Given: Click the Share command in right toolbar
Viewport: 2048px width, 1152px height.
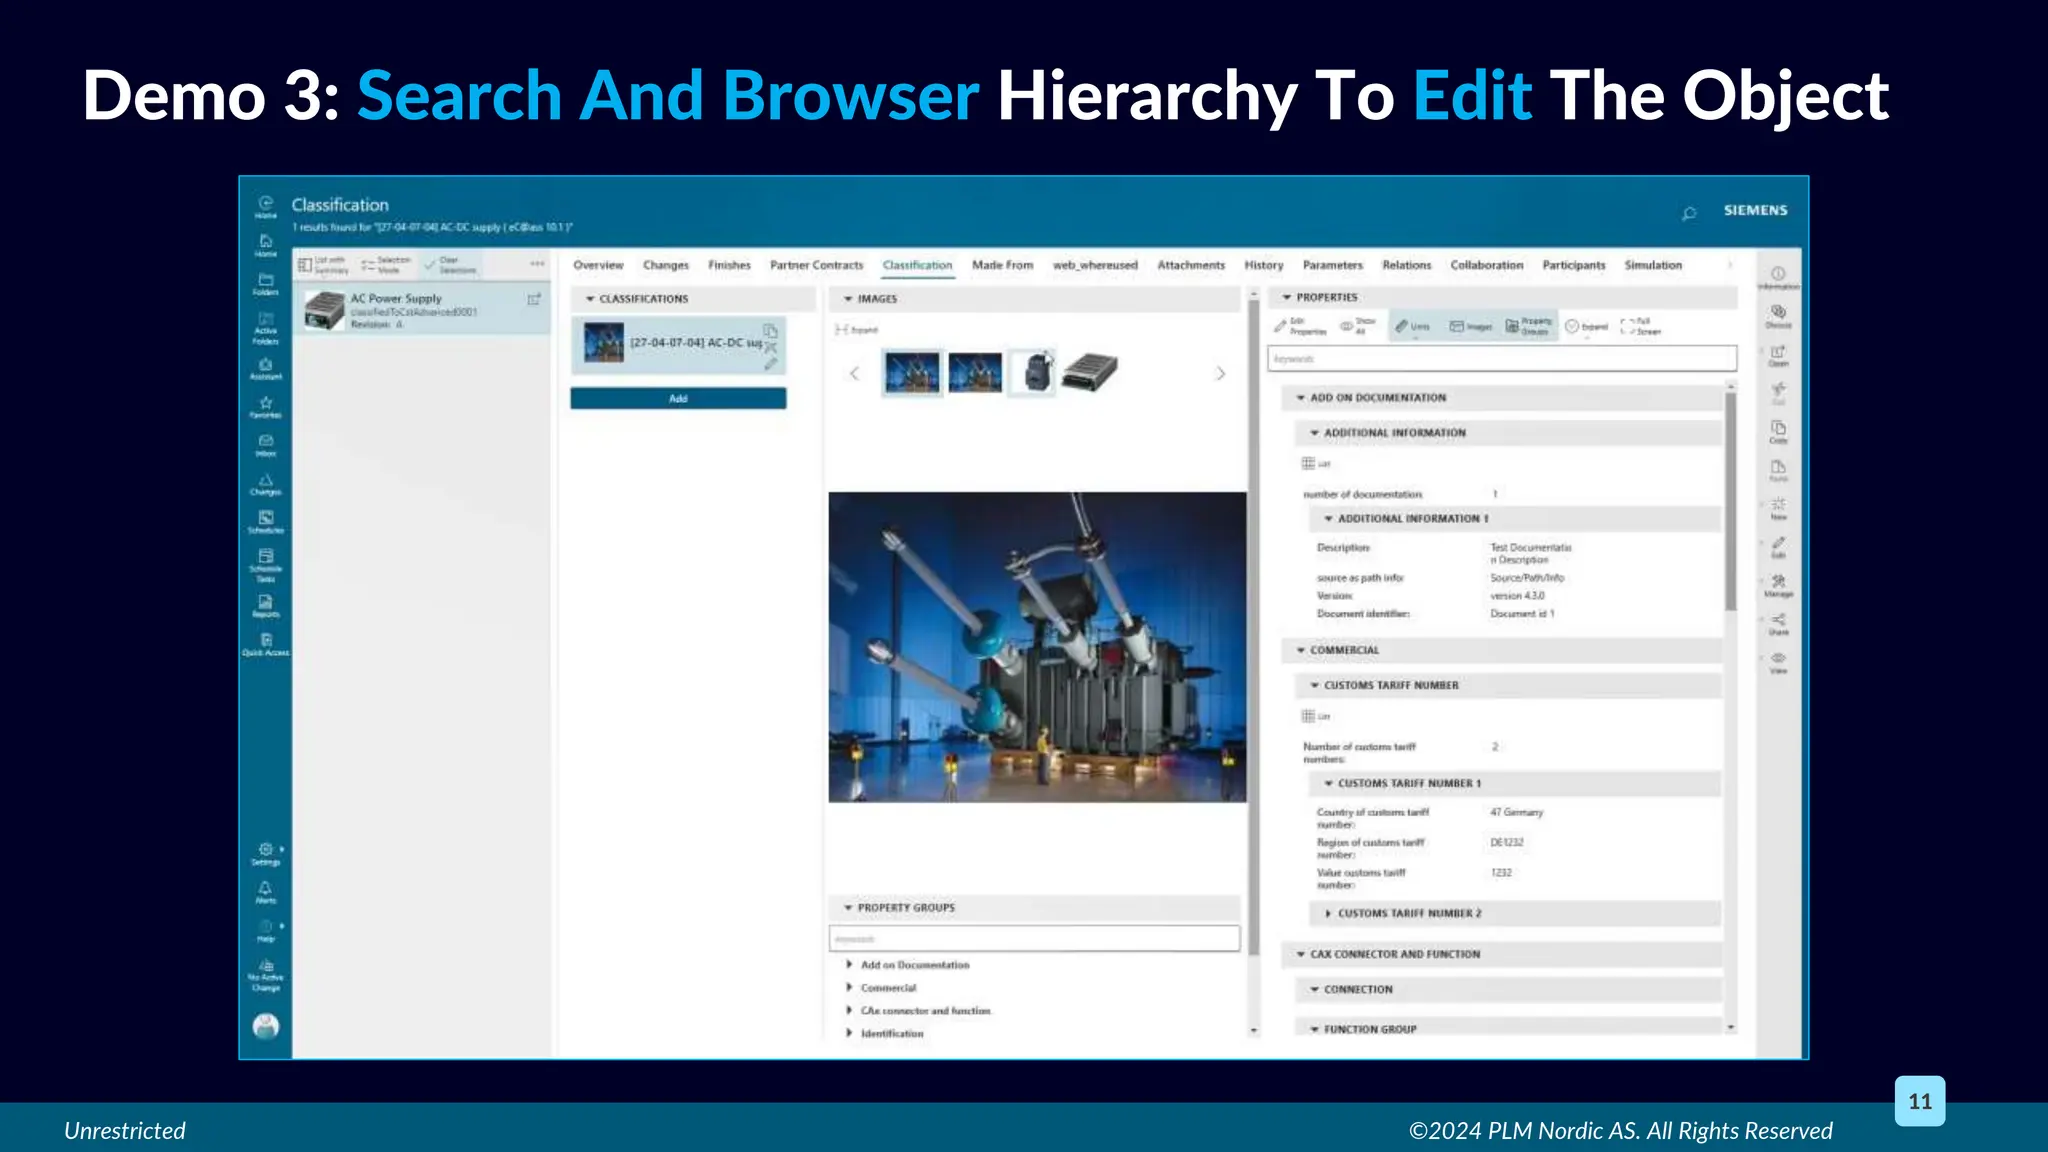Looking at the screenshot, I should pyautogui.click(x=1778, y=624).
